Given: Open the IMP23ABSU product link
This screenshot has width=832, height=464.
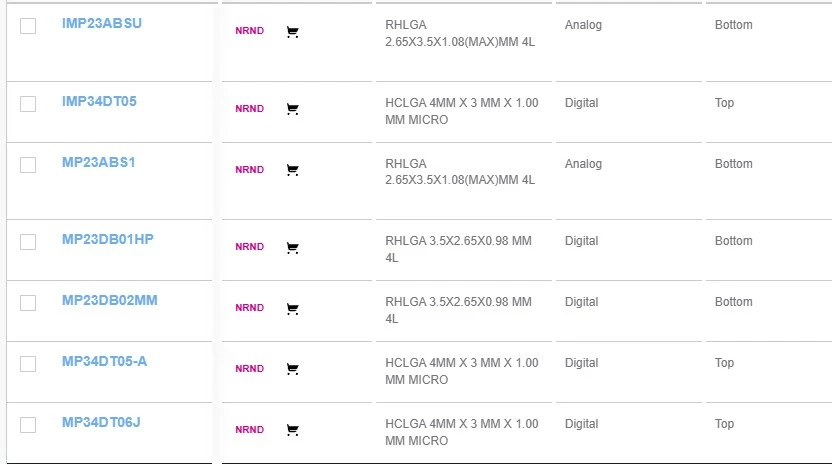Looking at the screenshot, I should (x=102, y=23).
